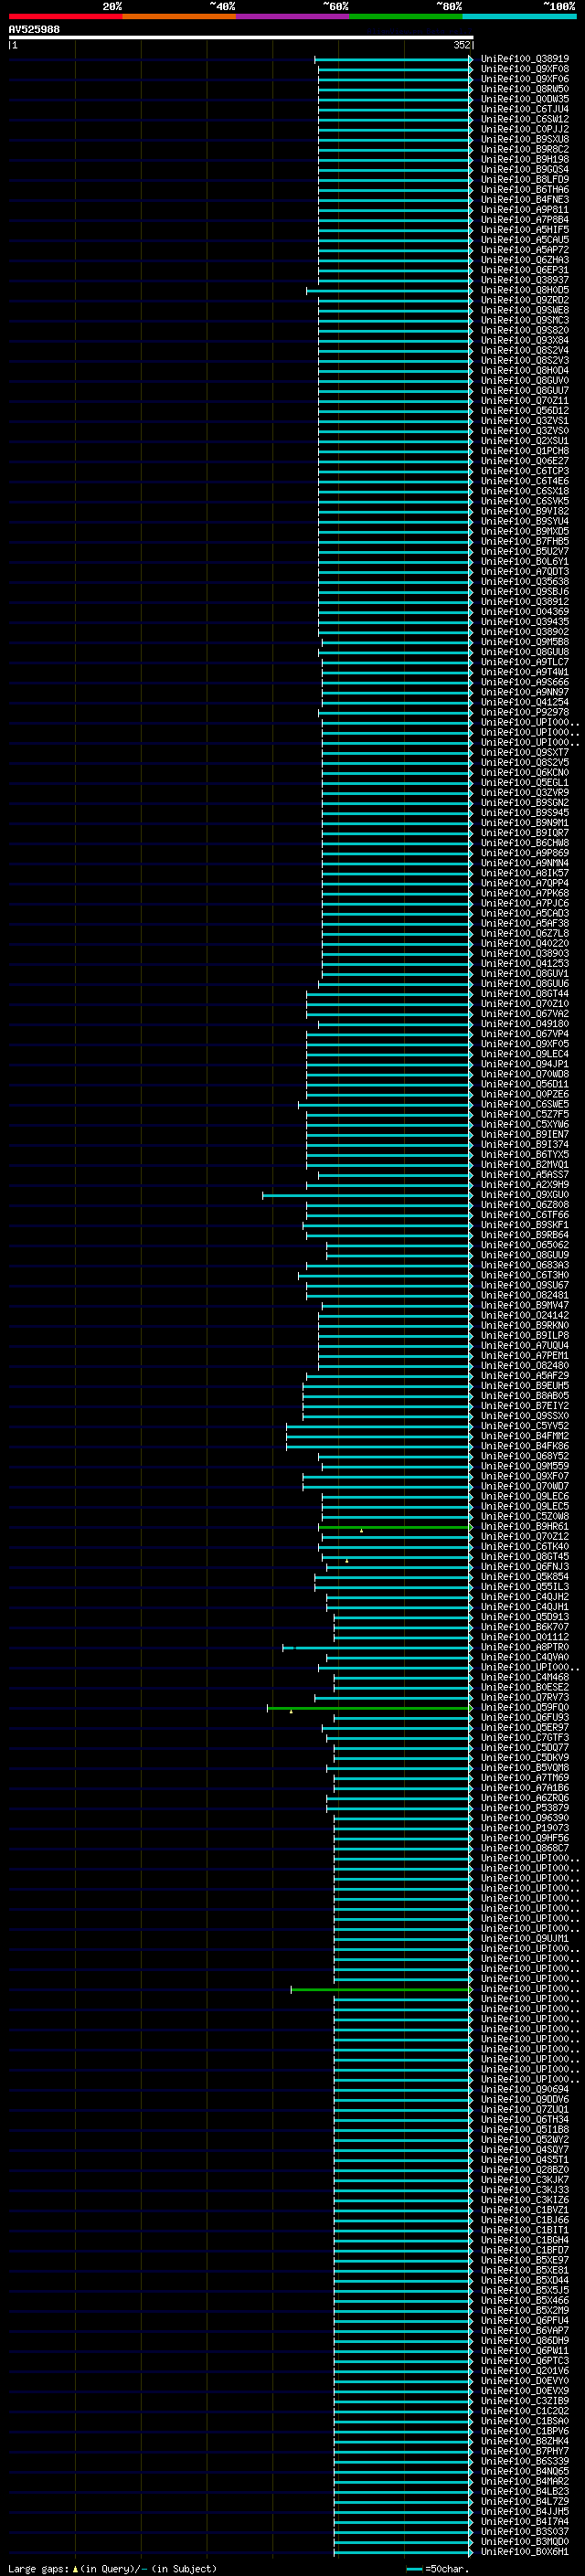The height and width of the screenshot is (2576, 585).
Task: Click hit label UniRef100_B4FNE3
Action: [x=525, y=200]
